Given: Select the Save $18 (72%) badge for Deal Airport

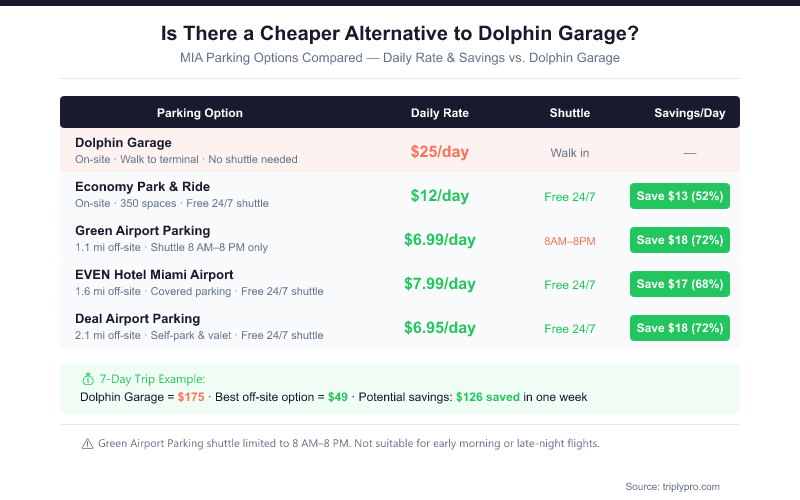Looking at the screenshot, I should [x=680, y=328].
